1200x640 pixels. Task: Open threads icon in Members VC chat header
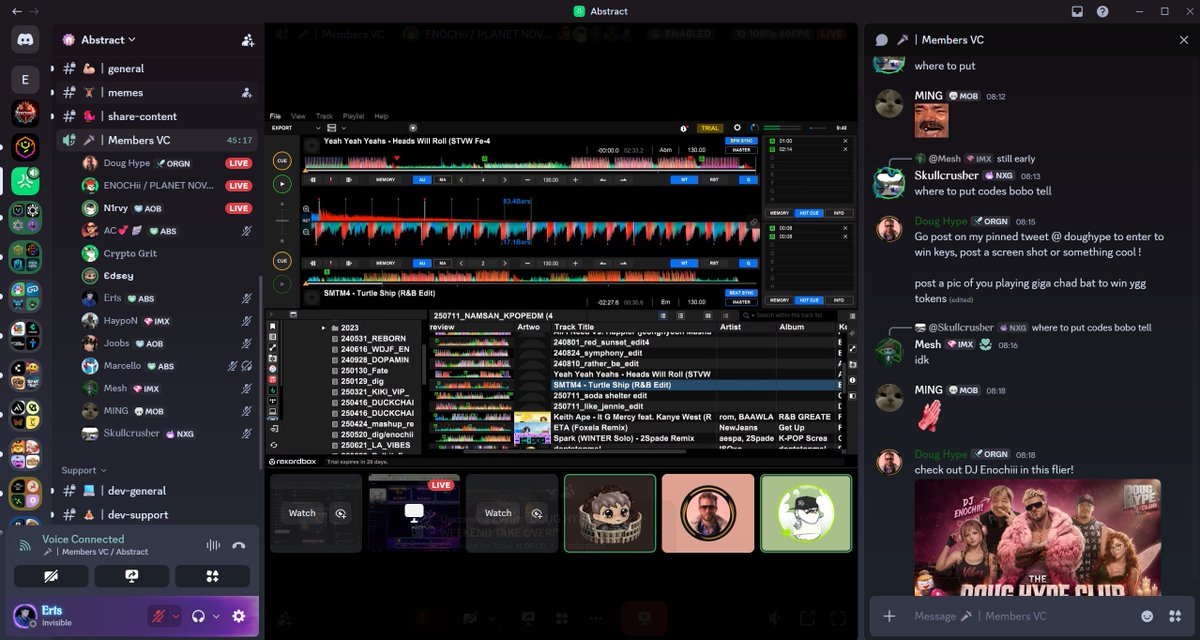tap(881, 40)
